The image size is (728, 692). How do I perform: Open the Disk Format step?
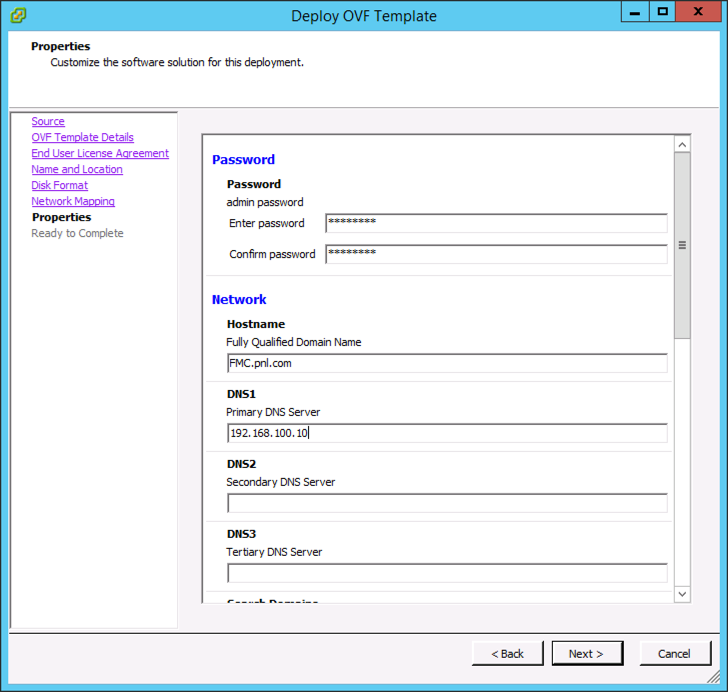pos(59,185)
